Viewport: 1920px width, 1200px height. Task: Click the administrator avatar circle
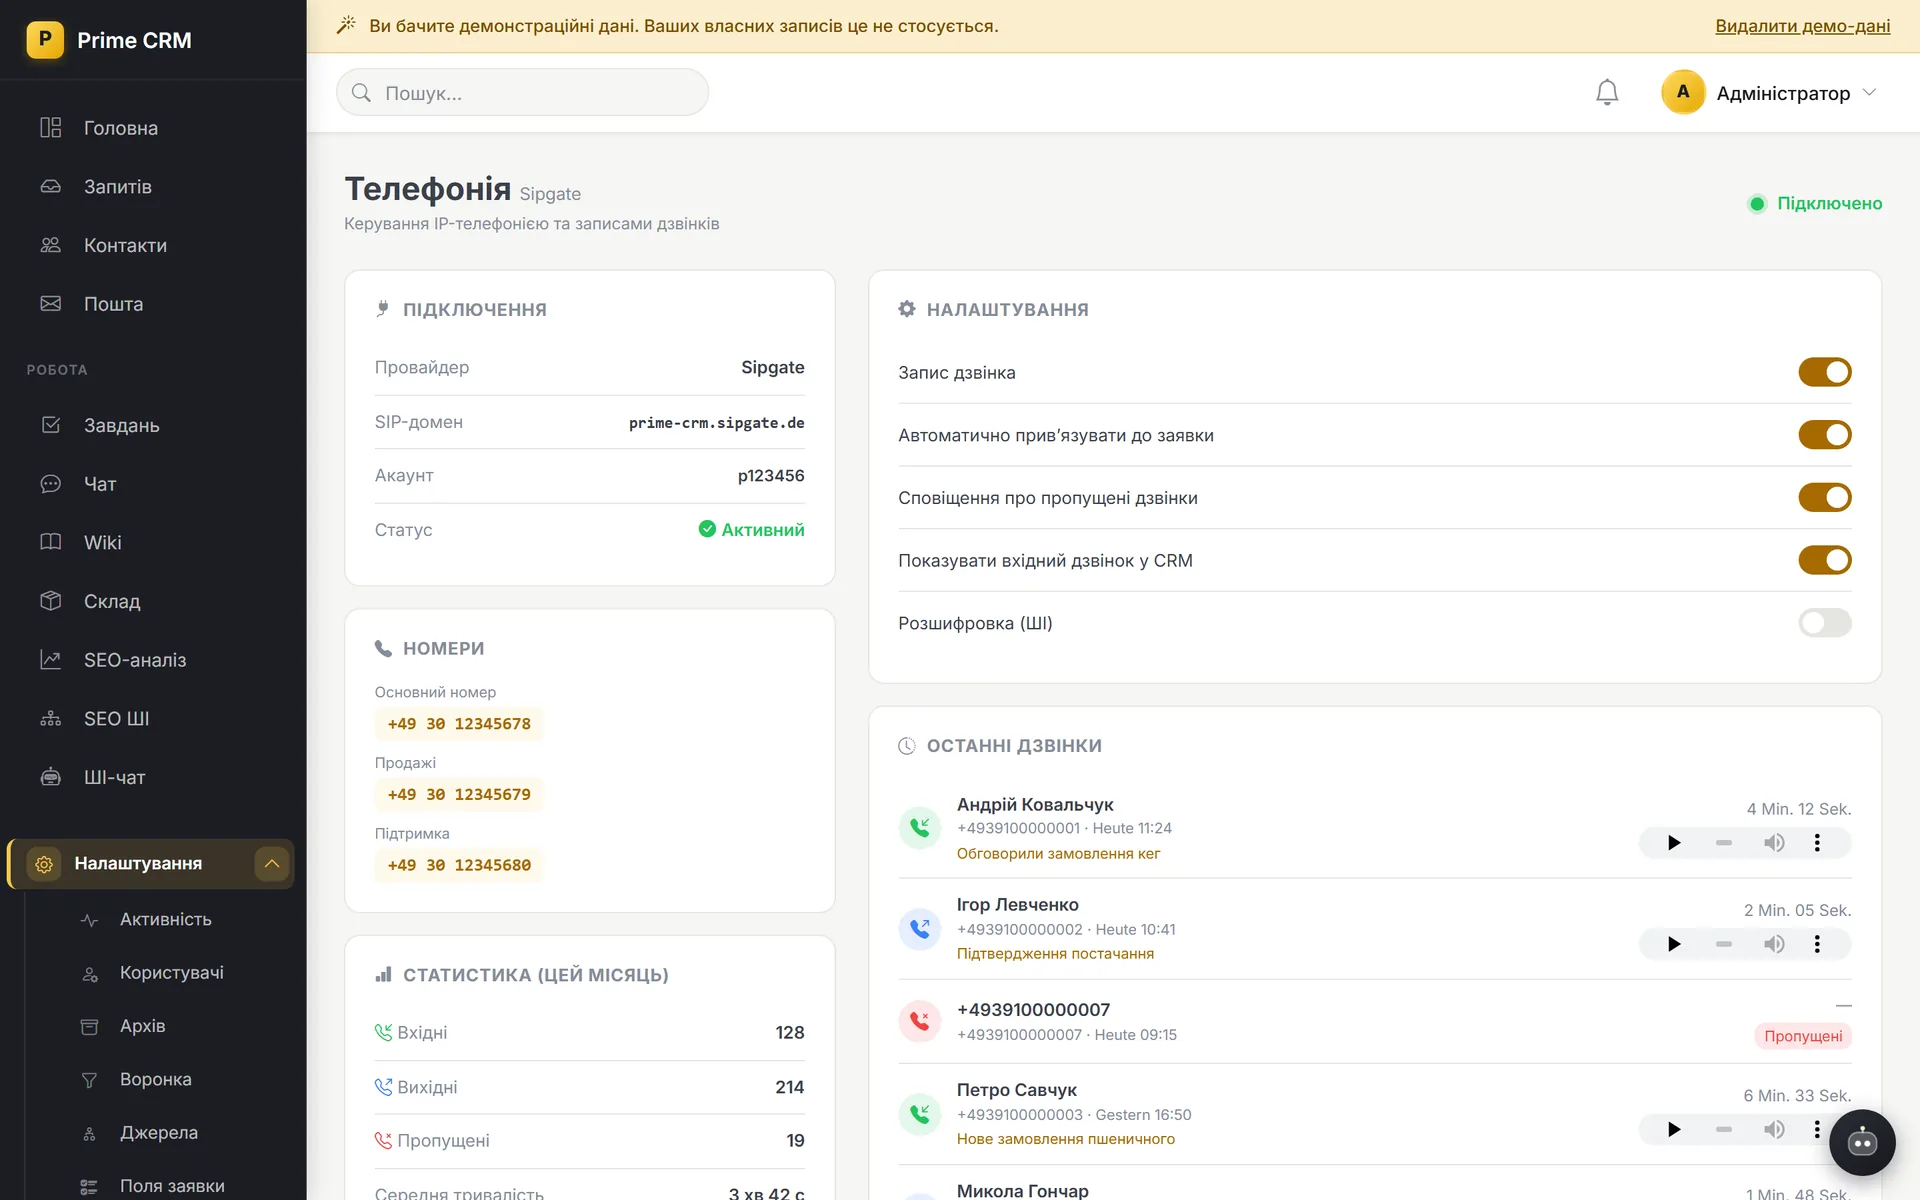[1683, 92]
